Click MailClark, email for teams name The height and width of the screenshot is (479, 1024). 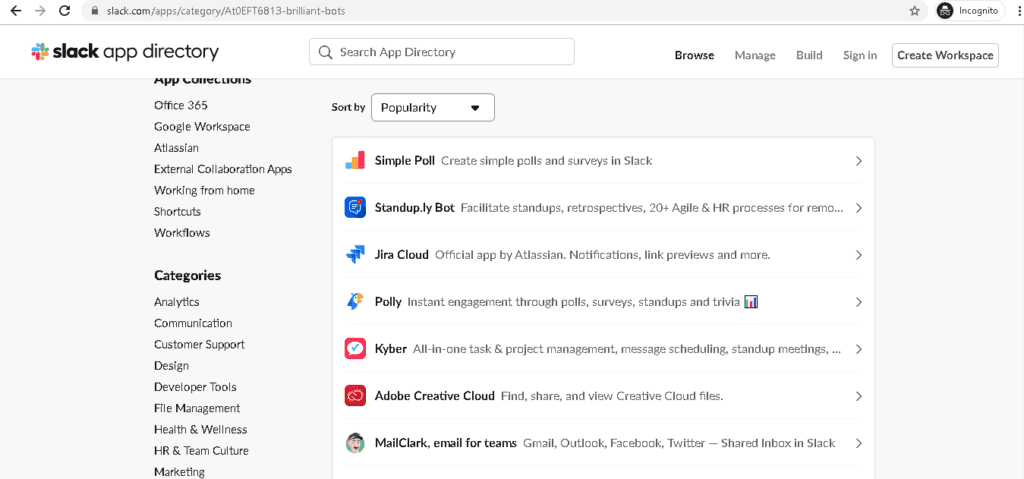coord(446,443)
